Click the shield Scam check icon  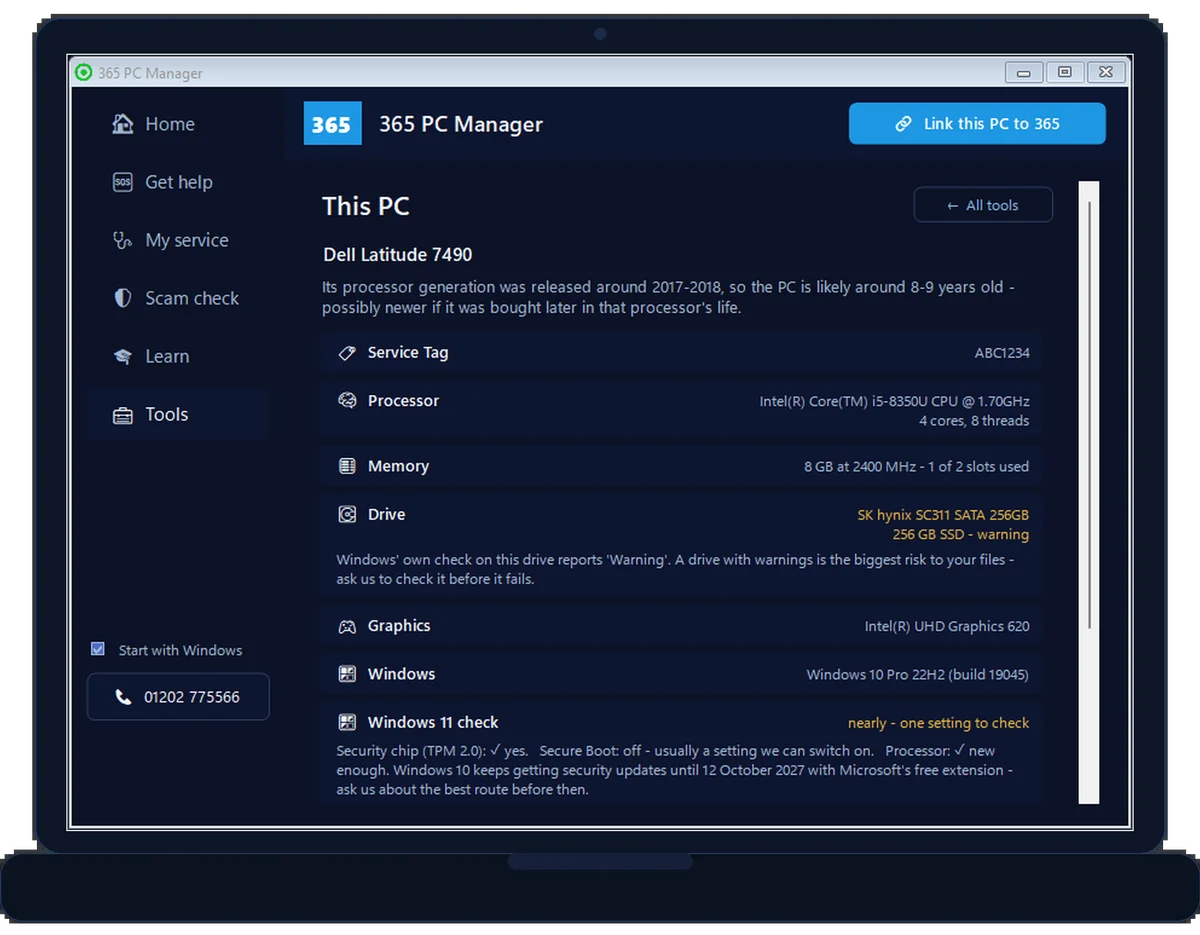coord(123,298)
